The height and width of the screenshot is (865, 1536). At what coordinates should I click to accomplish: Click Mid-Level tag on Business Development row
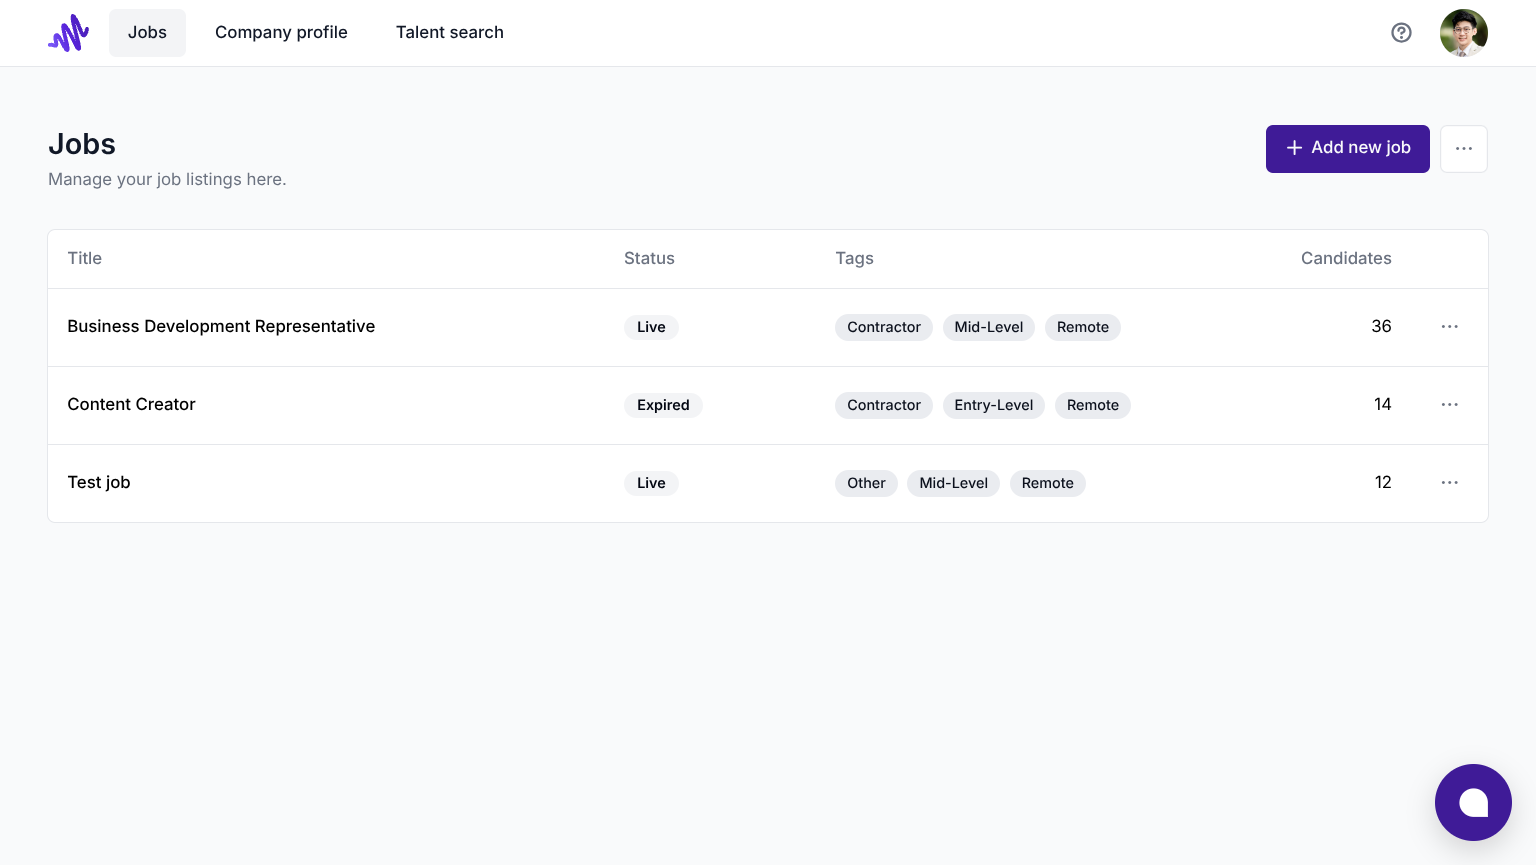[989, 327]
